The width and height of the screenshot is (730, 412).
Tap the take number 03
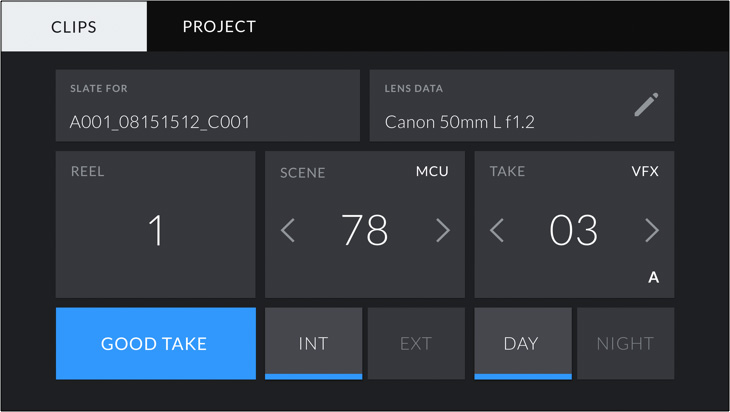[574, 231]
